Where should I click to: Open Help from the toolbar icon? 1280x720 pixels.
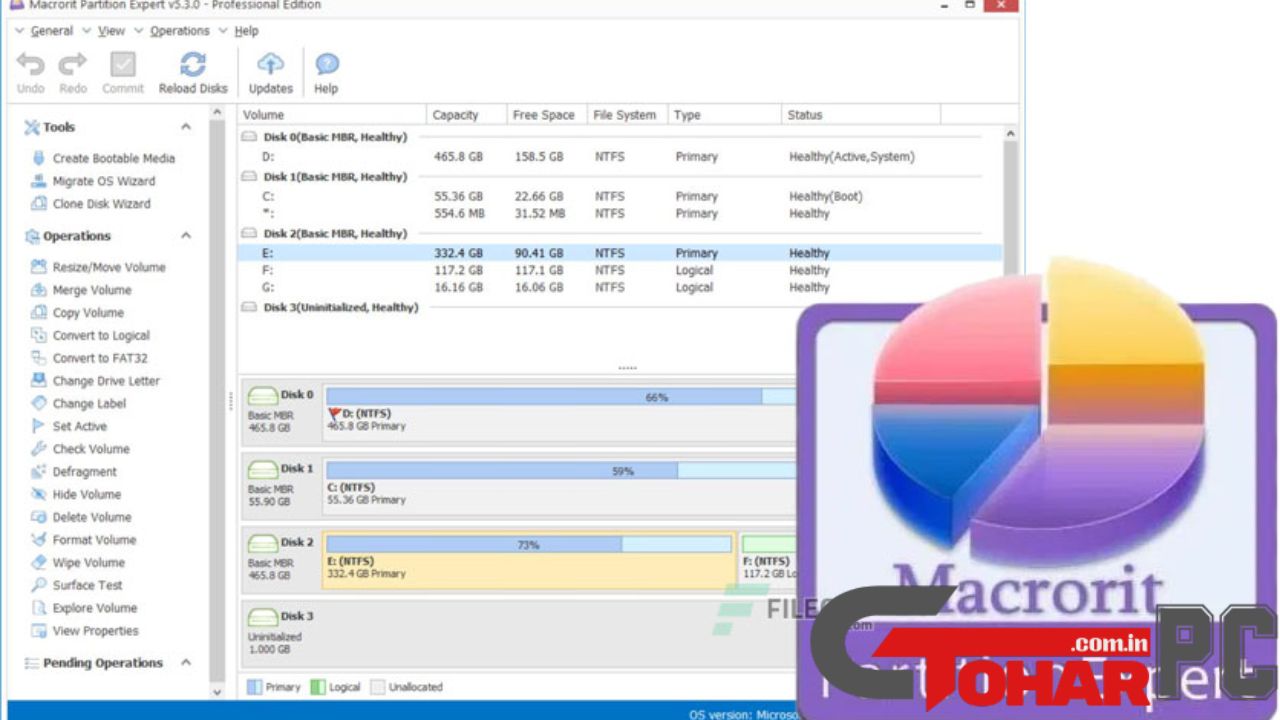tap(327, 65)
